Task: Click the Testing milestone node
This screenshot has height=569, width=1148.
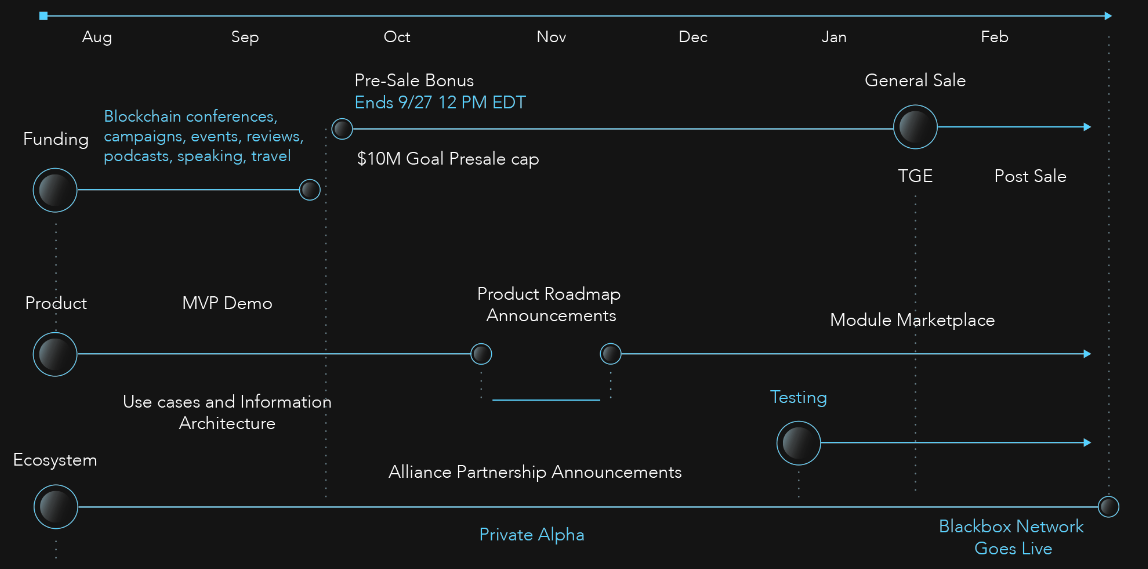Action: [798, 442]
